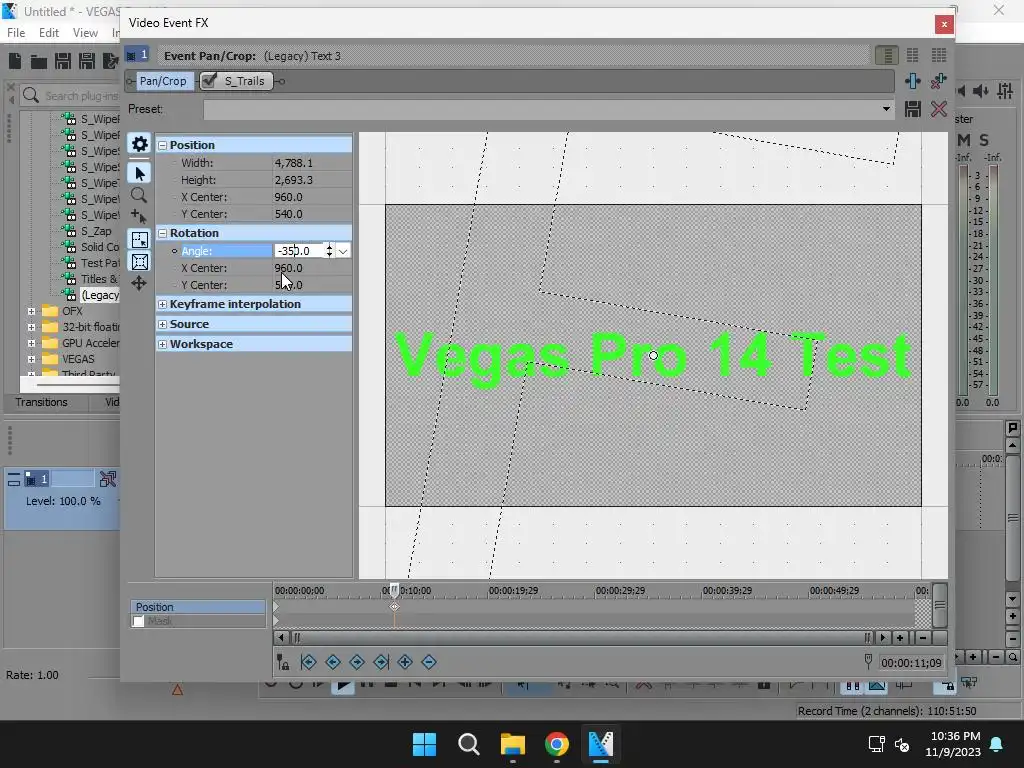1024x768 pixels.
Task: Switch to list view layout icon
Action: click(x=887, y=56)
